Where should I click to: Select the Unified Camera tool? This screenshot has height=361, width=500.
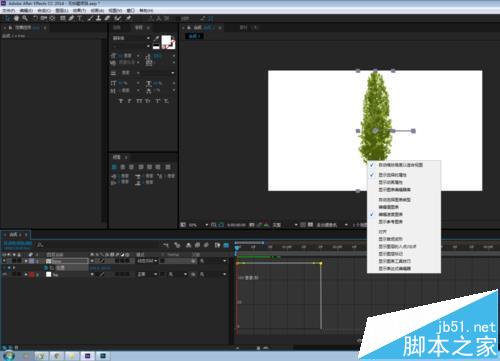pyautogui.click(x=44, y=18)
